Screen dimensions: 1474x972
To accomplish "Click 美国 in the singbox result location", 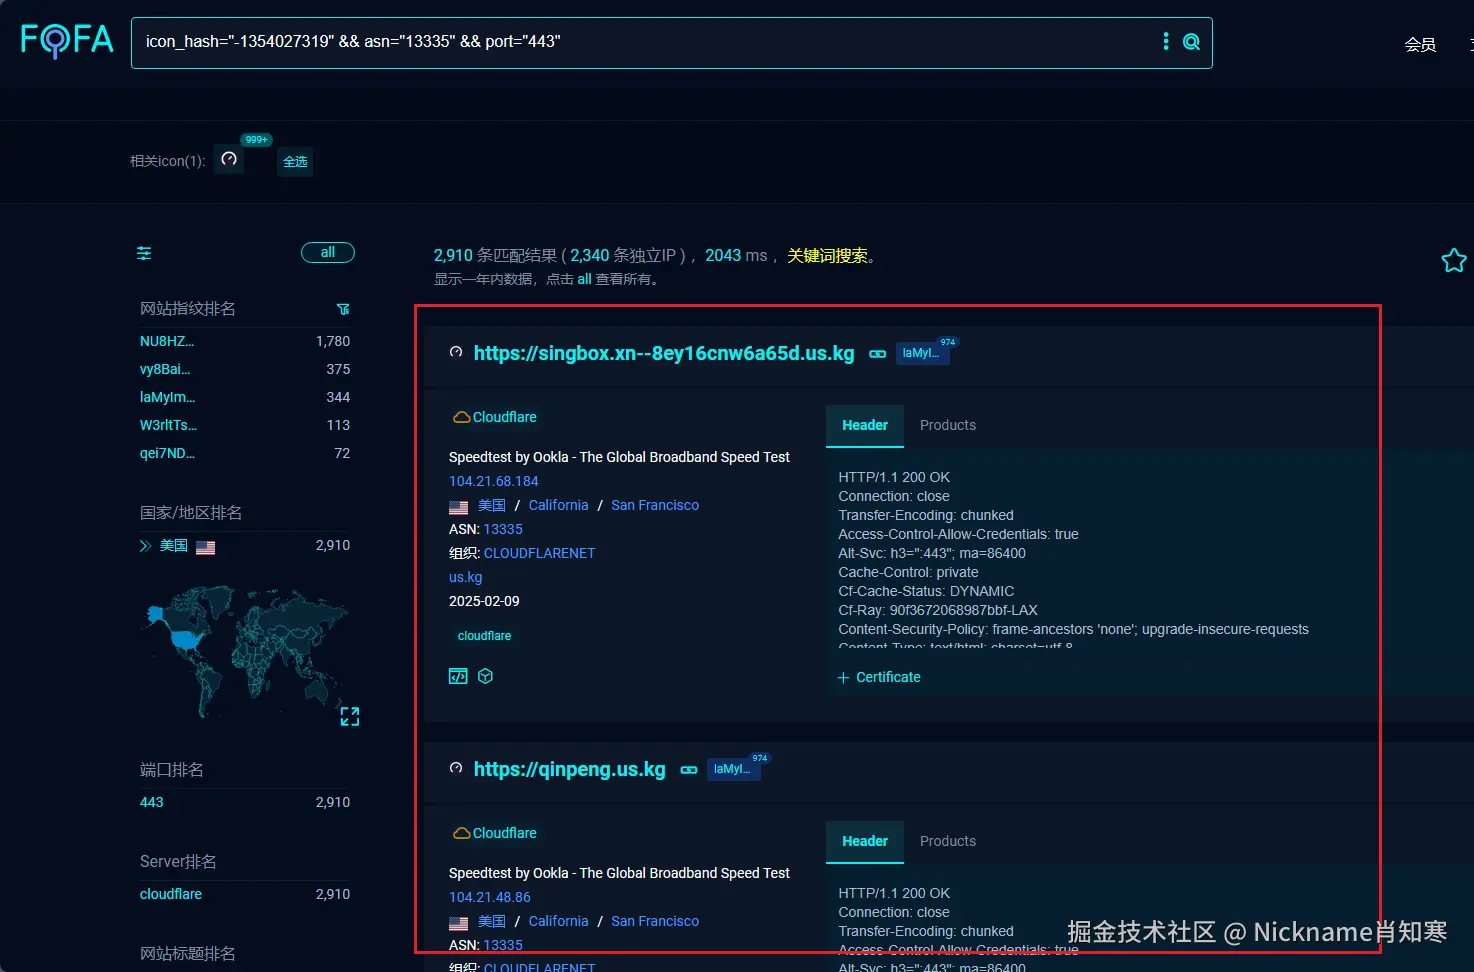I will pos(492,505).
